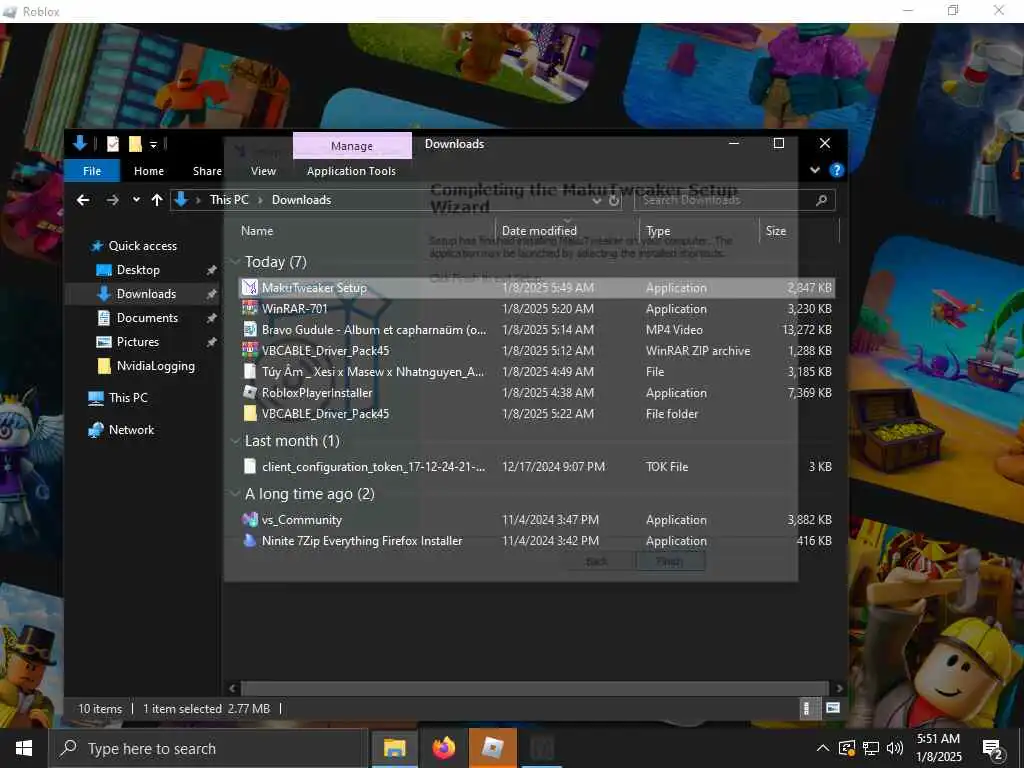Switch to the Share ribbon tab
The width and height of the screenshot is (1024, 768).
pyautogui.click(x=207, y=170)
